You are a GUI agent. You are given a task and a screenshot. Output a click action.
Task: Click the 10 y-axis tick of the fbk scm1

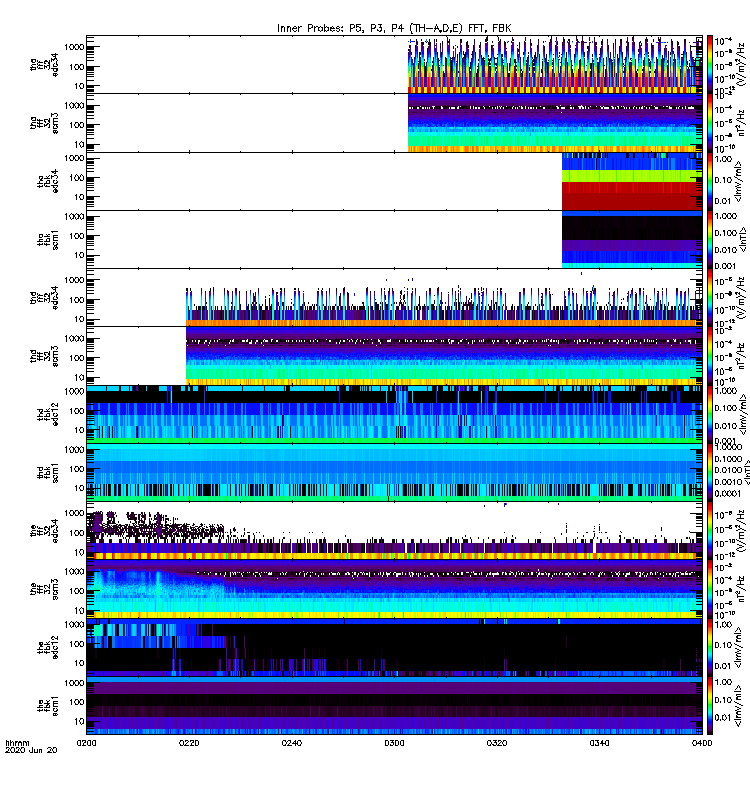click(x=79, y=721)
